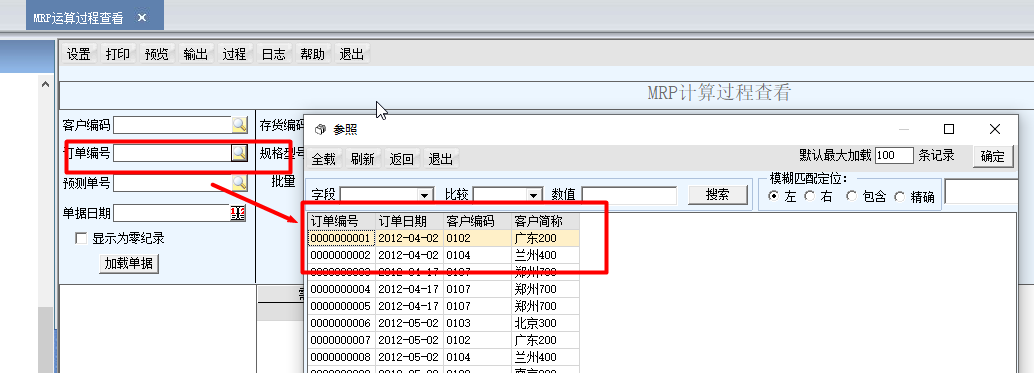1034x373 pixels.
Task: Select order row 0000000008
Action: [x=444, y=358]
